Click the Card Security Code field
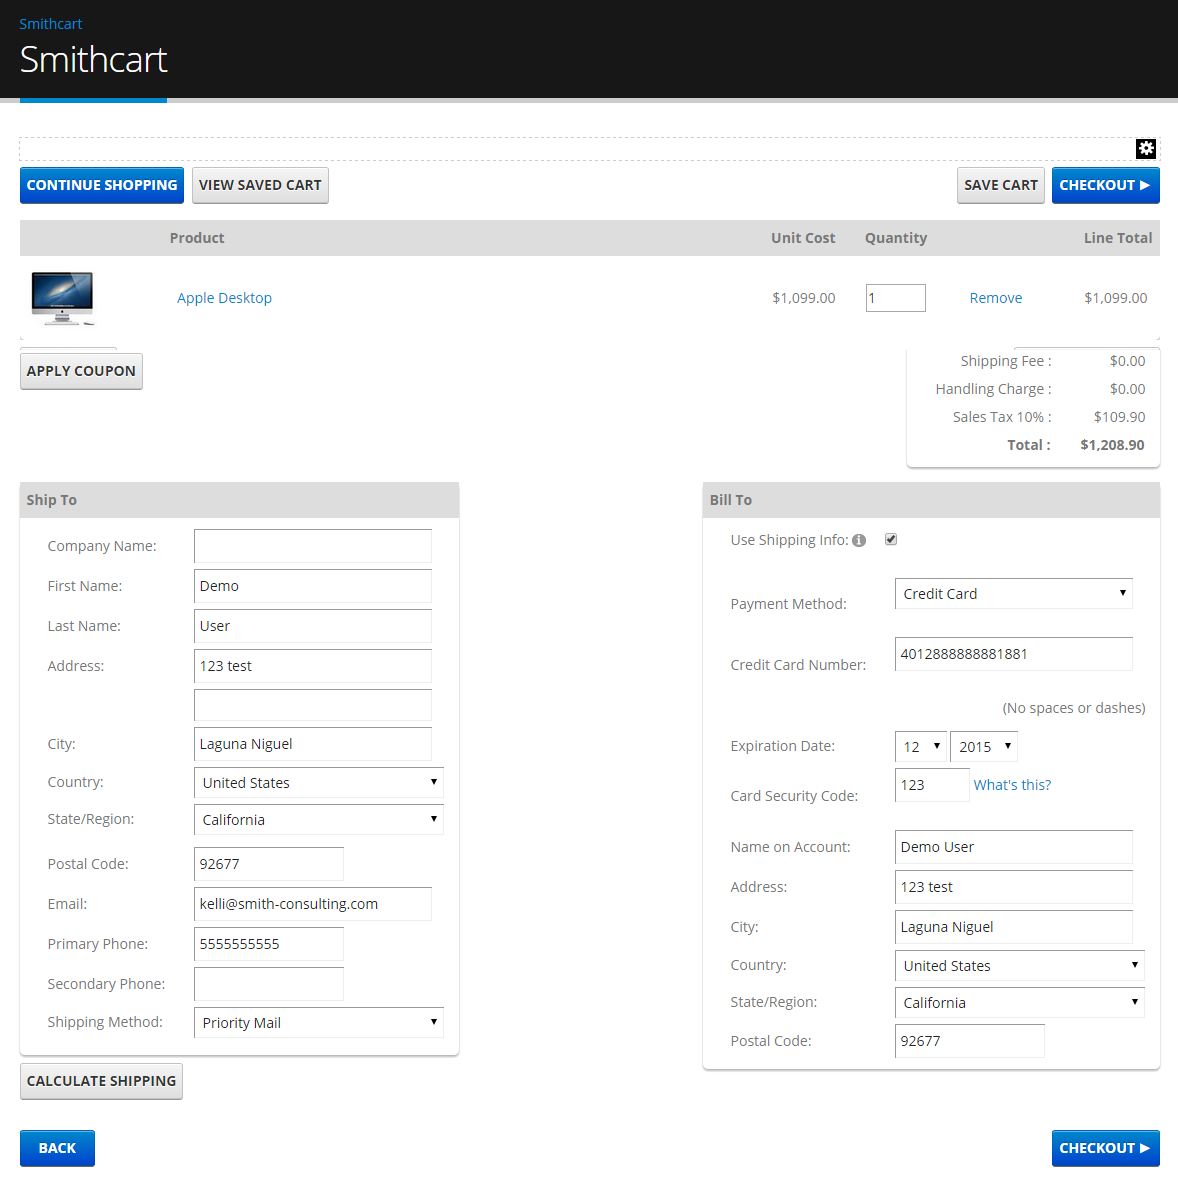 click(932, 785)
